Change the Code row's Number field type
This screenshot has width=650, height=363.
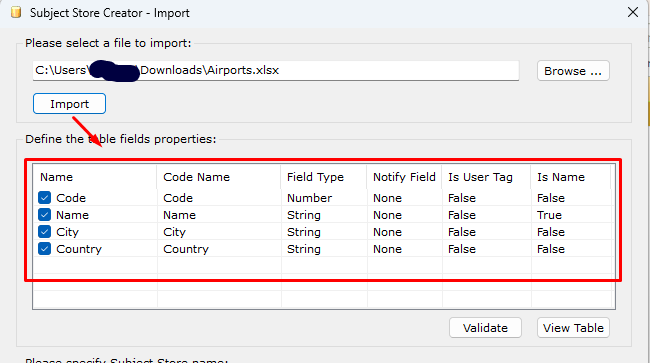click(309, 198)
